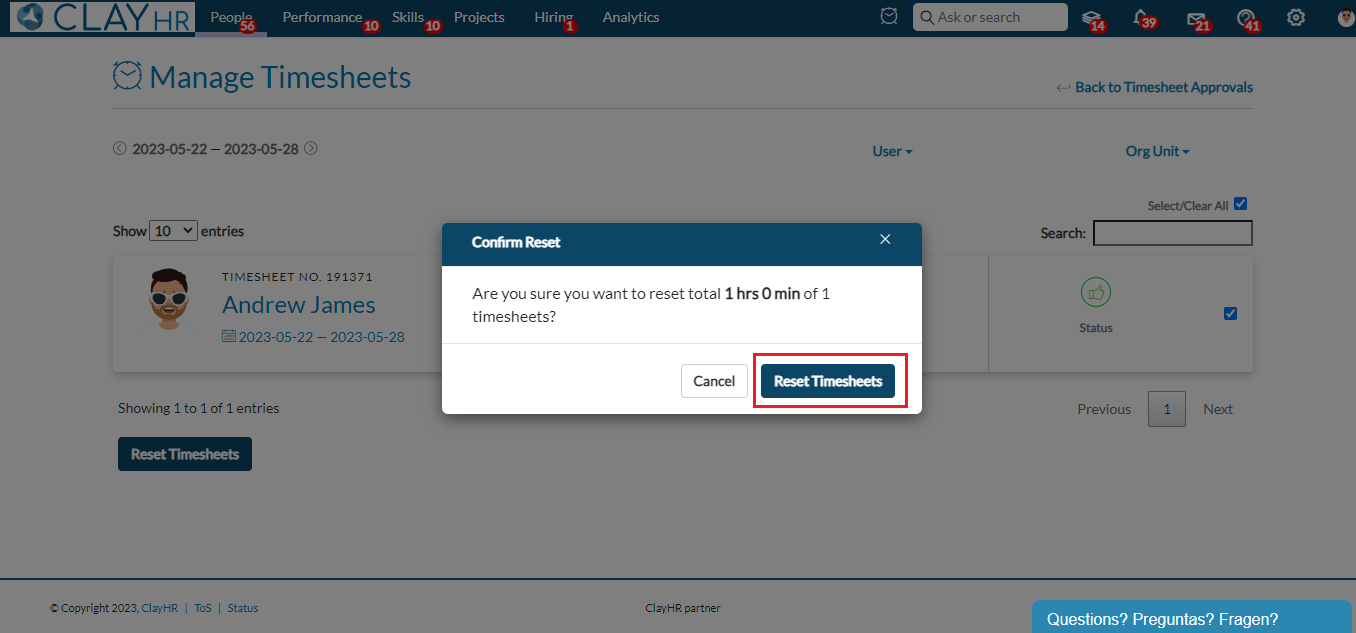Image resolution: width=1356 pixels, height=633 pixels.
Task: Open the stacked cards icon with 14 badge
Action: coord(1090,17)
